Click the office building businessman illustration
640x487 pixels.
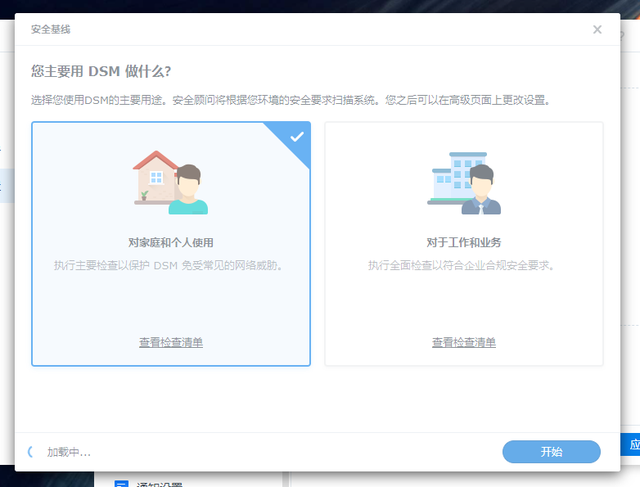click(464, 183)
